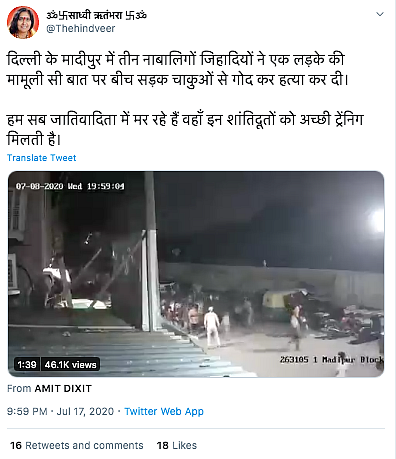Open the tweet author's profile picture

23,23
